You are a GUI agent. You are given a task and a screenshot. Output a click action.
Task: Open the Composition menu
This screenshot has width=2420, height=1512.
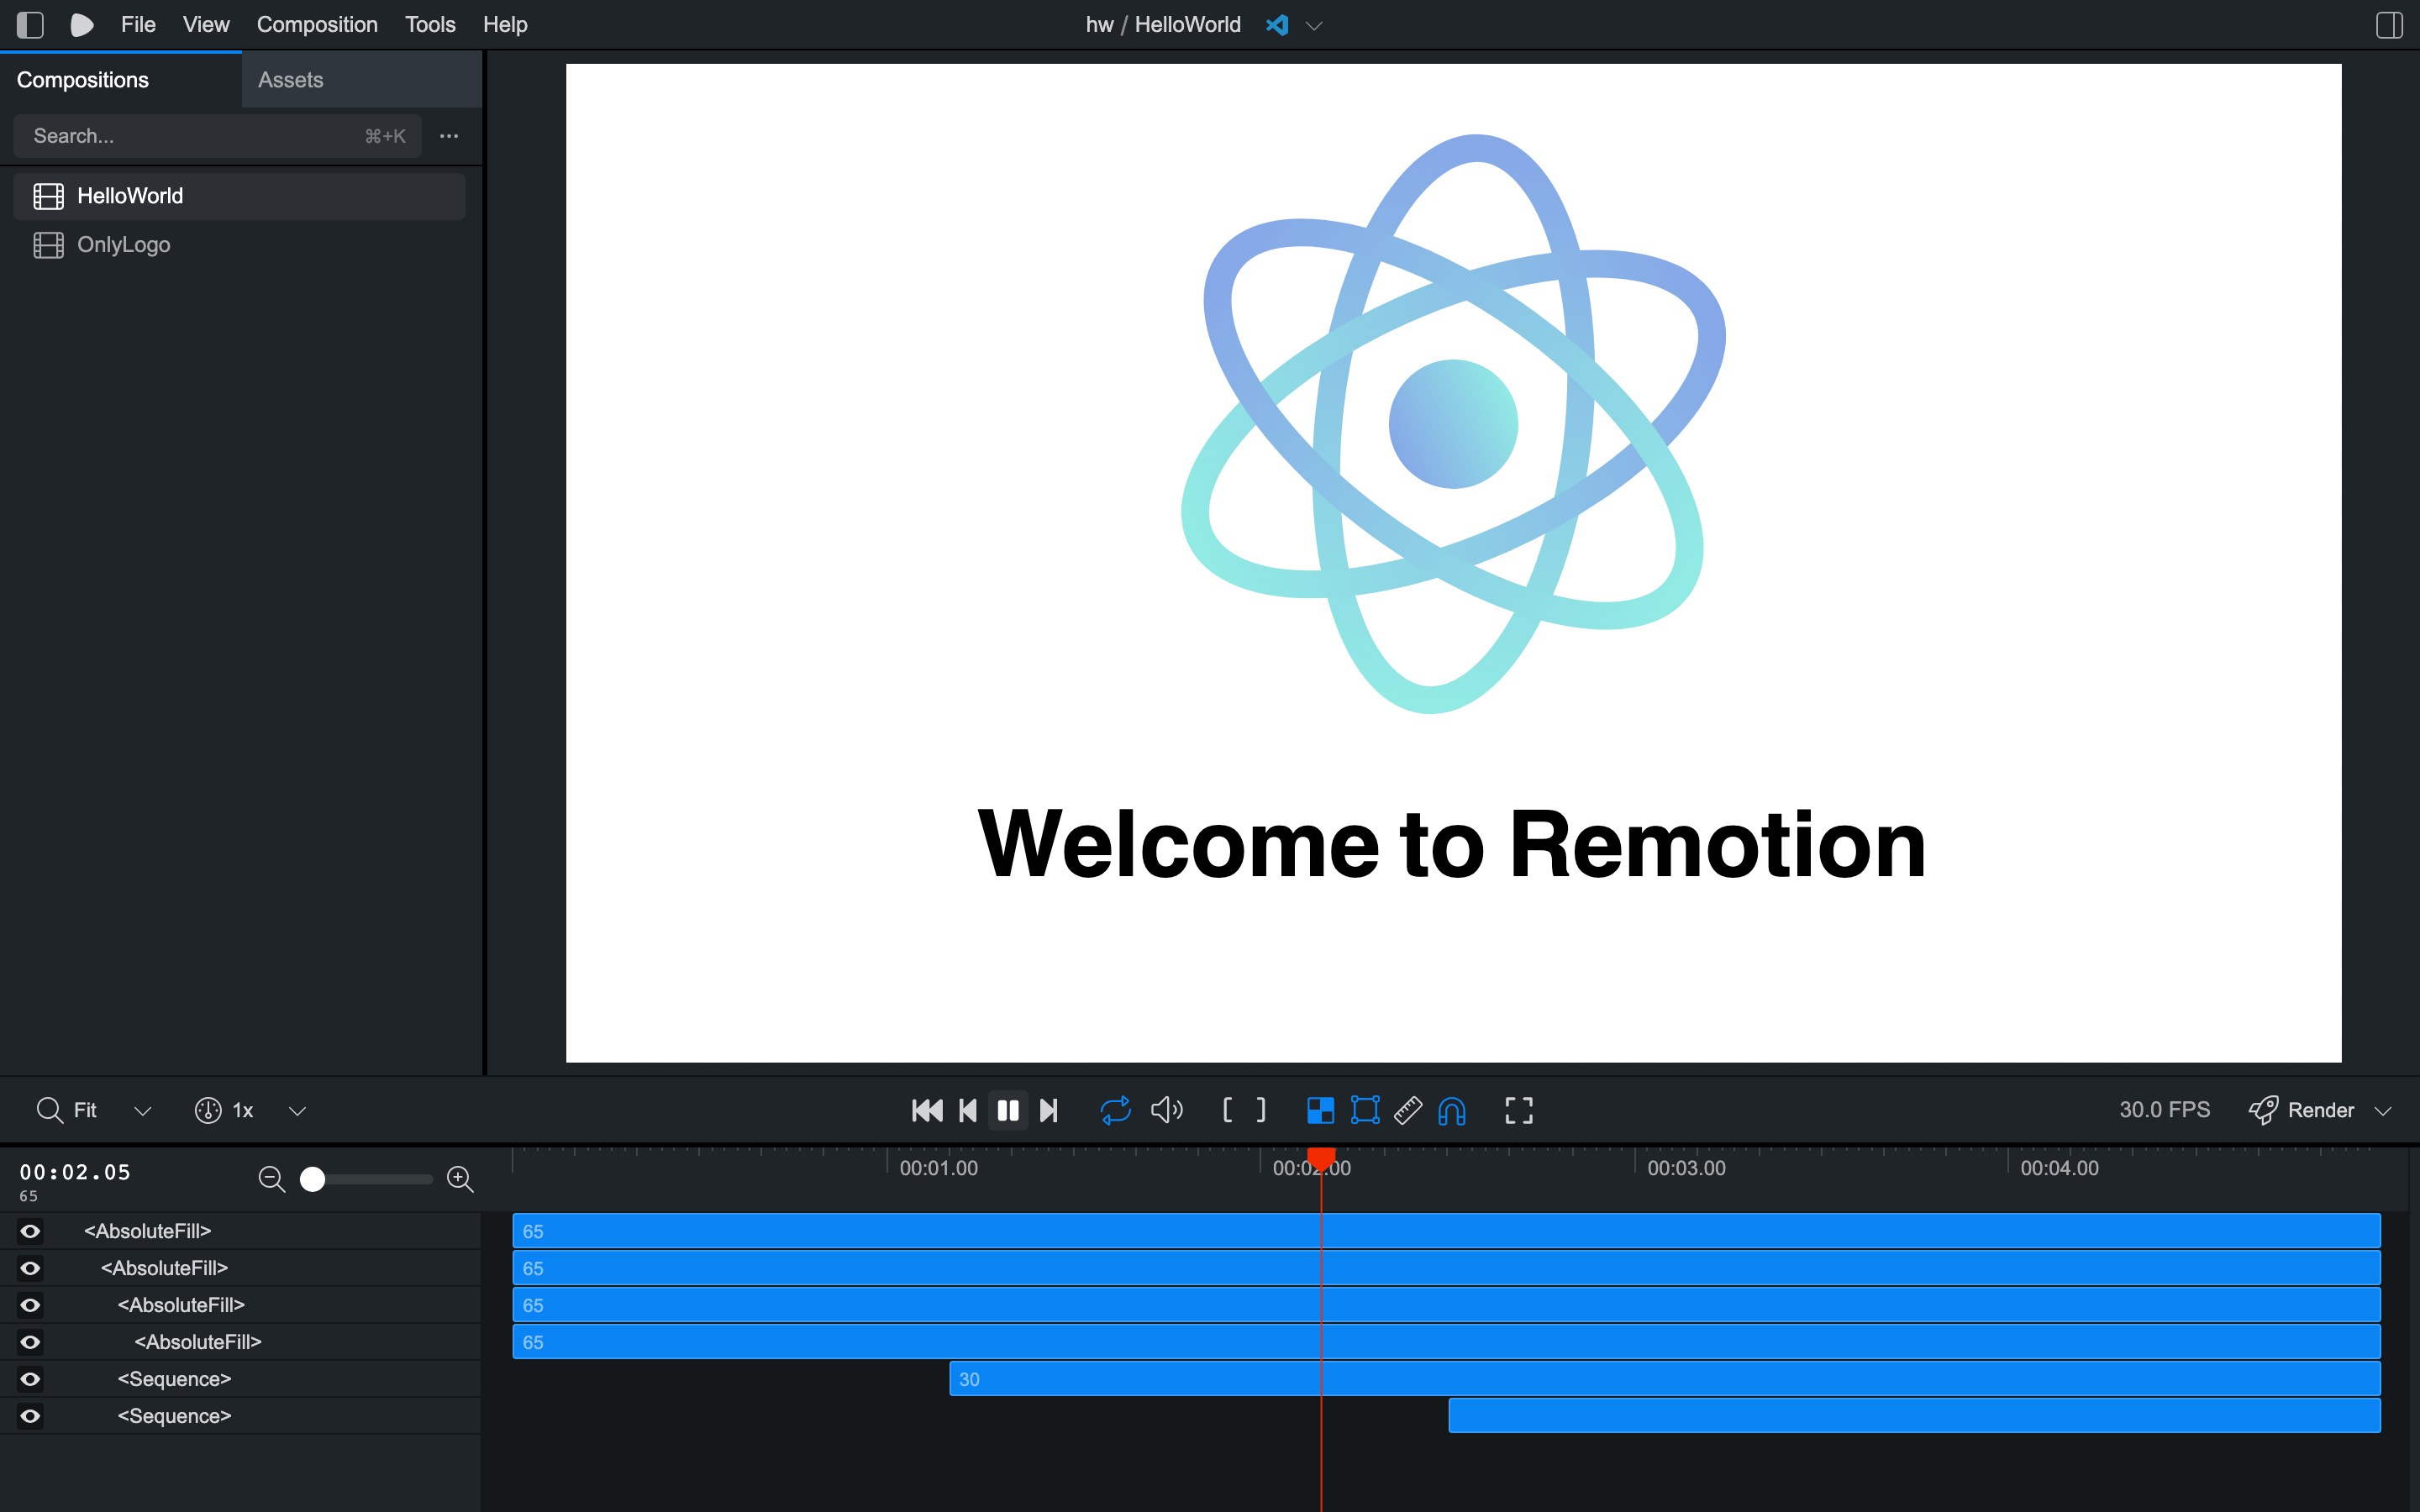[x=317, y=25]
